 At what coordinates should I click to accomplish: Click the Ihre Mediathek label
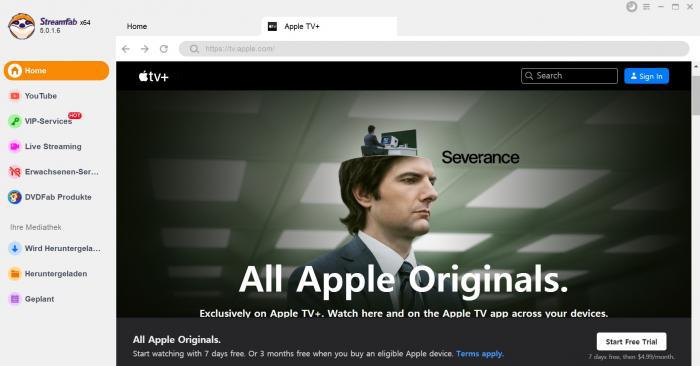[36, 227]
